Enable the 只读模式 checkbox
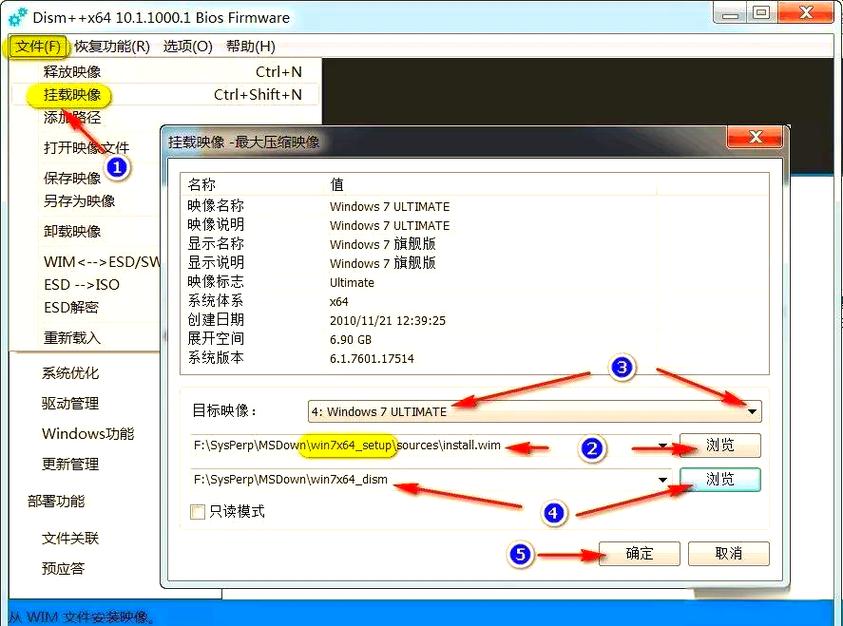Screen dimensions: 843x626 [198, 511]
